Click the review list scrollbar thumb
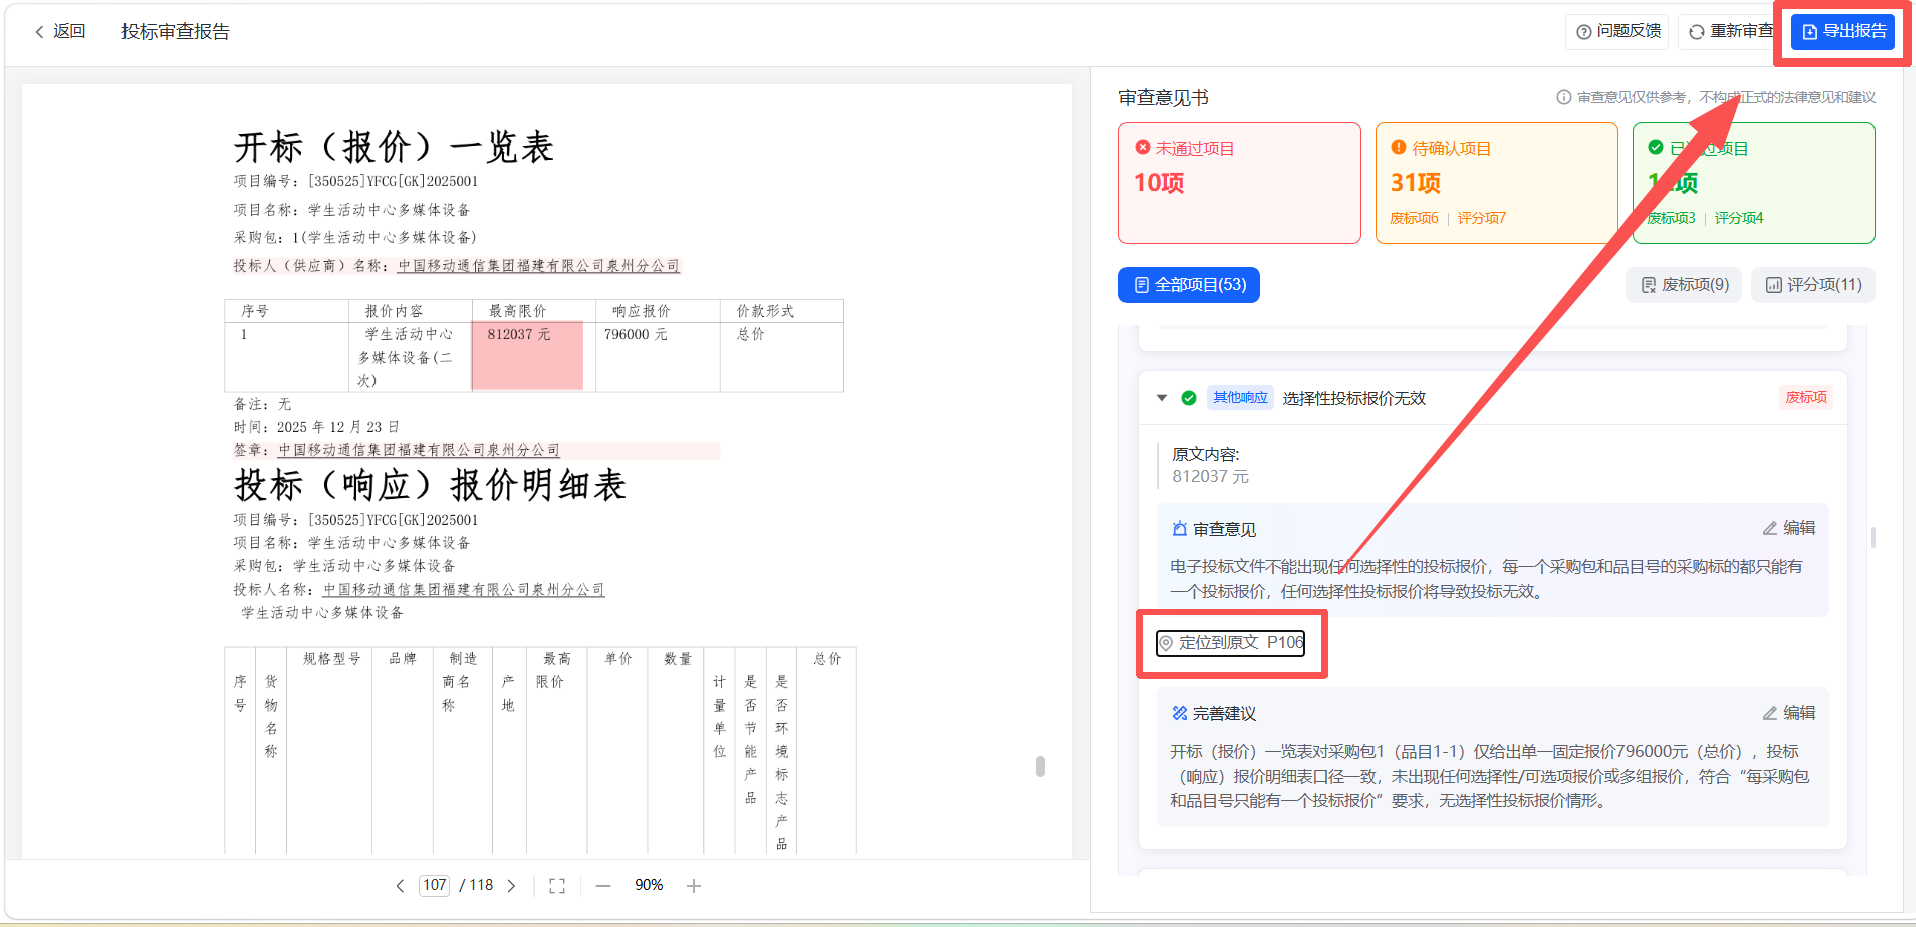This screenshot has height=927, width=1916. (1873, 537)
